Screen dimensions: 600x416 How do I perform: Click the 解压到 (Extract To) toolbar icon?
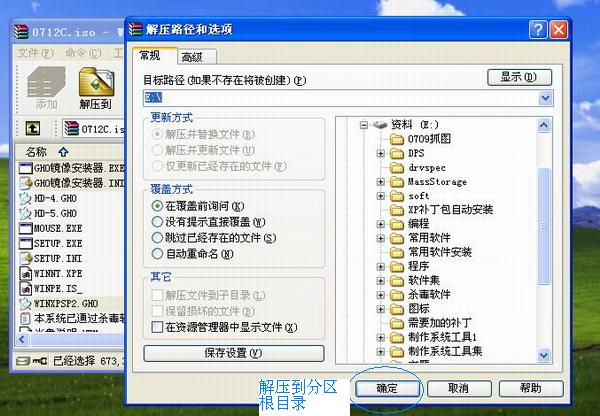tap(96, 88)
